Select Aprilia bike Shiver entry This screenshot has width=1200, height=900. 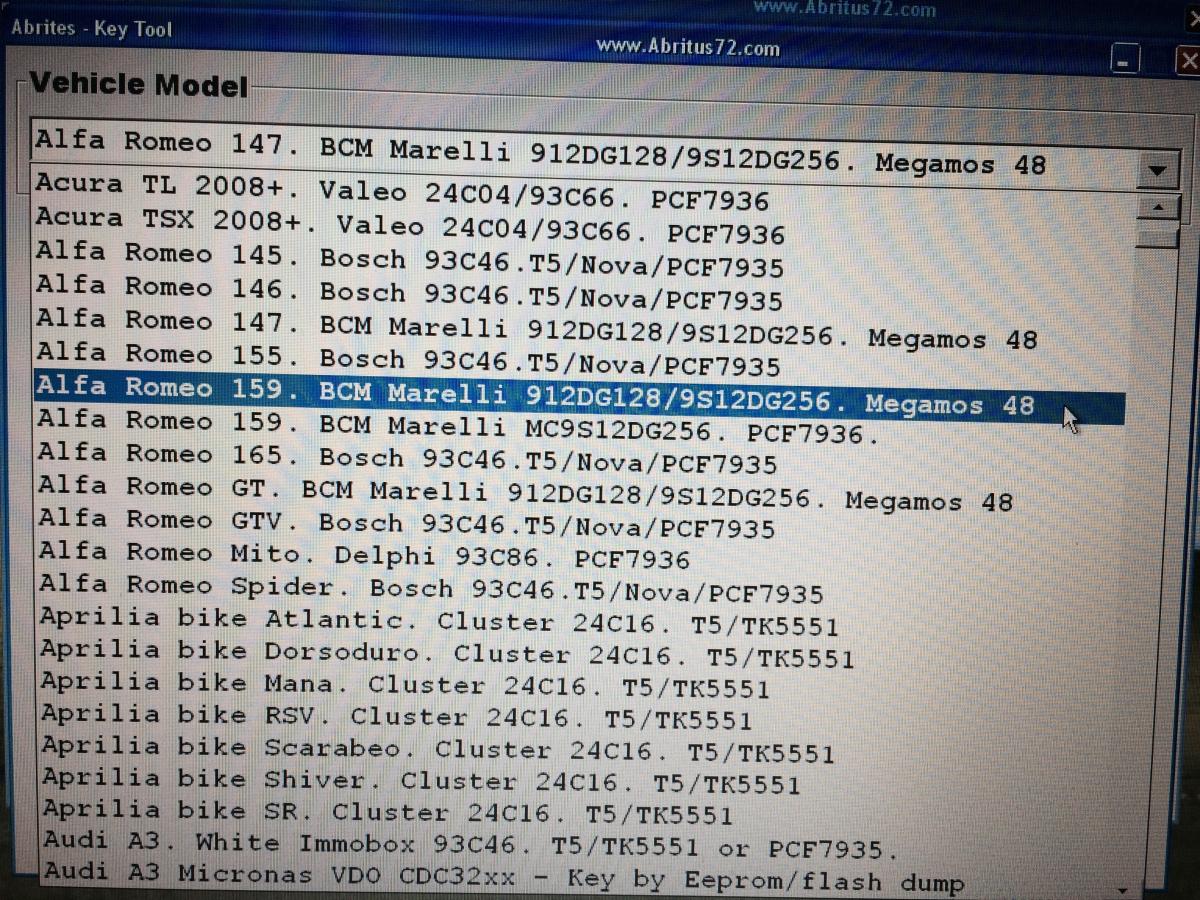pyautogui.click(x=421, y=781)
